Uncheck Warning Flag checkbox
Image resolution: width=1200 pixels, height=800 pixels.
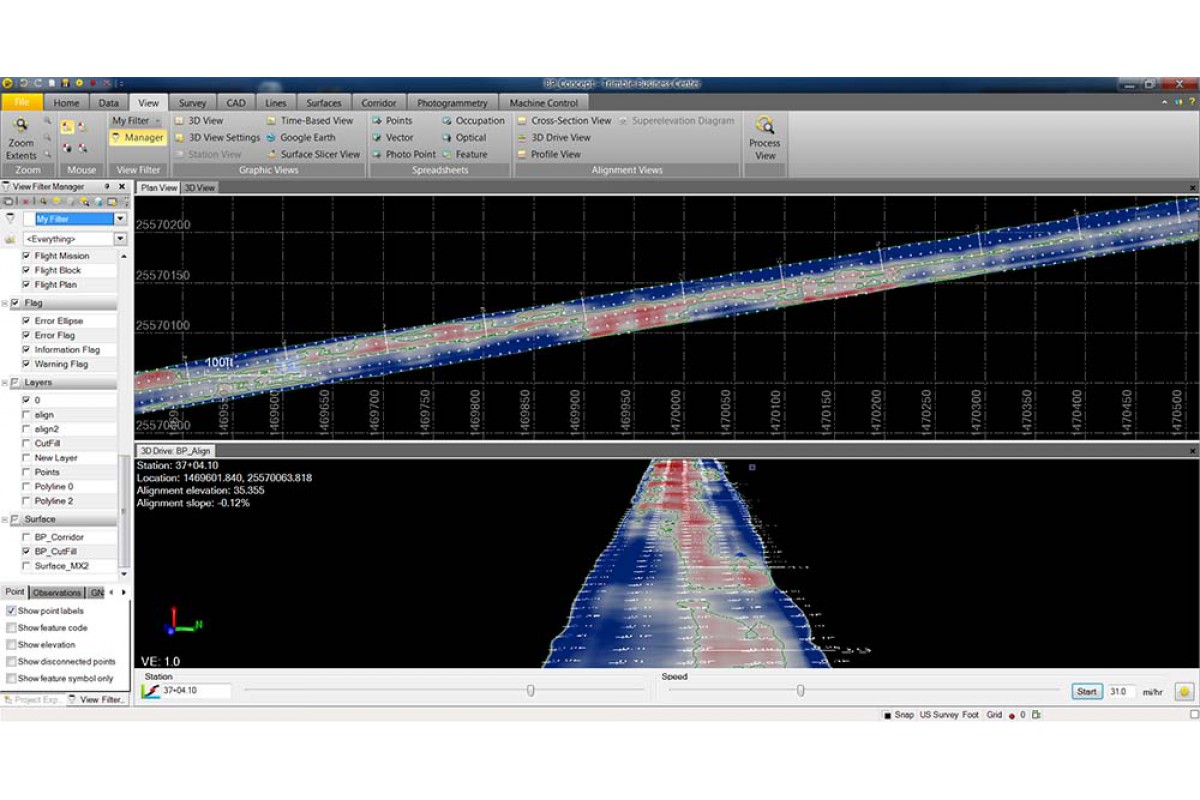pos(25,364)
